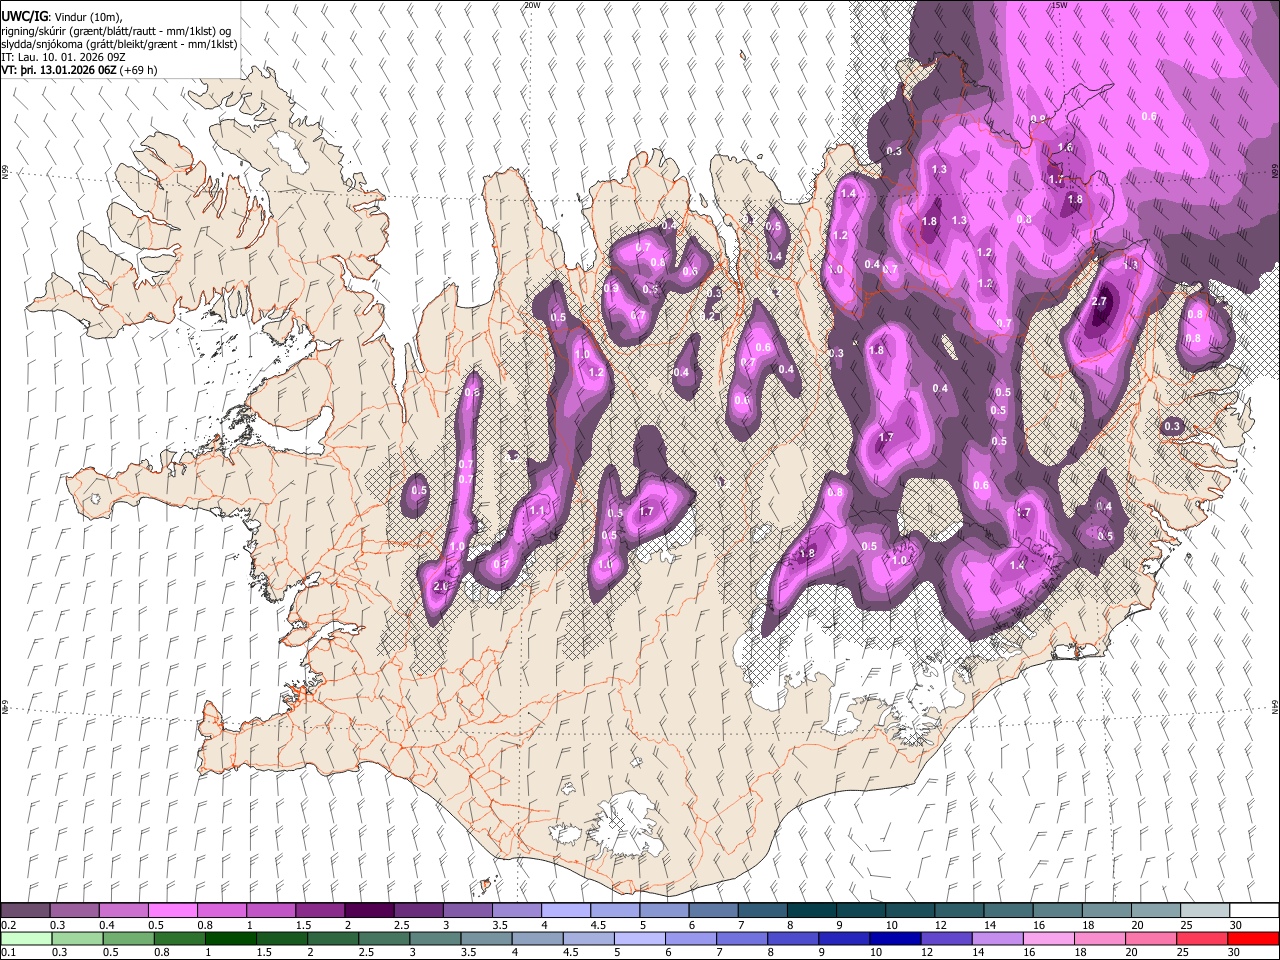The height and width of the screenshot is (960, 1280).
Task: Click bright pink snow swatch between 0.5 and 0.8
Action: coord(172,910)
